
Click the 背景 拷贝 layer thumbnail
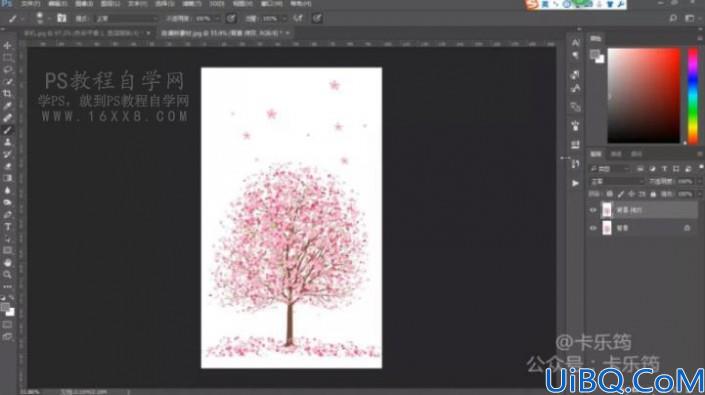point(607,210)
